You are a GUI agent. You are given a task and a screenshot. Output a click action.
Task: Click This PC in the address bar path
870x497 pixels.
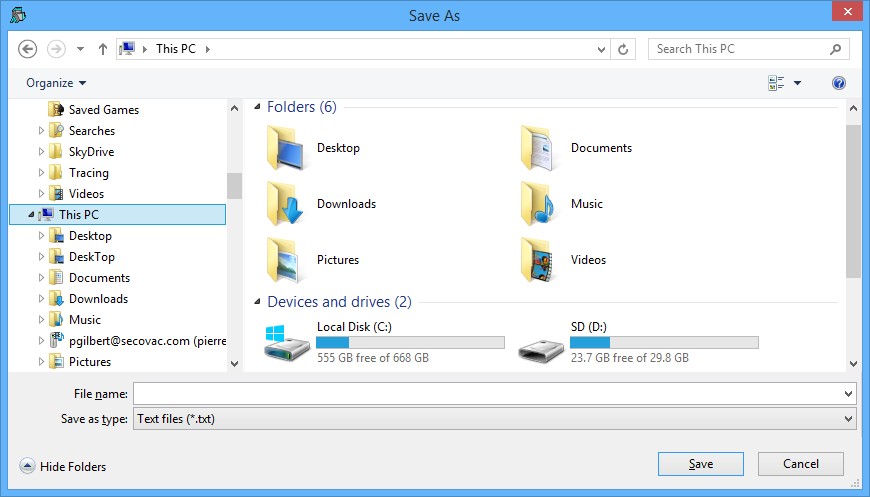click(x=176, y=49)
